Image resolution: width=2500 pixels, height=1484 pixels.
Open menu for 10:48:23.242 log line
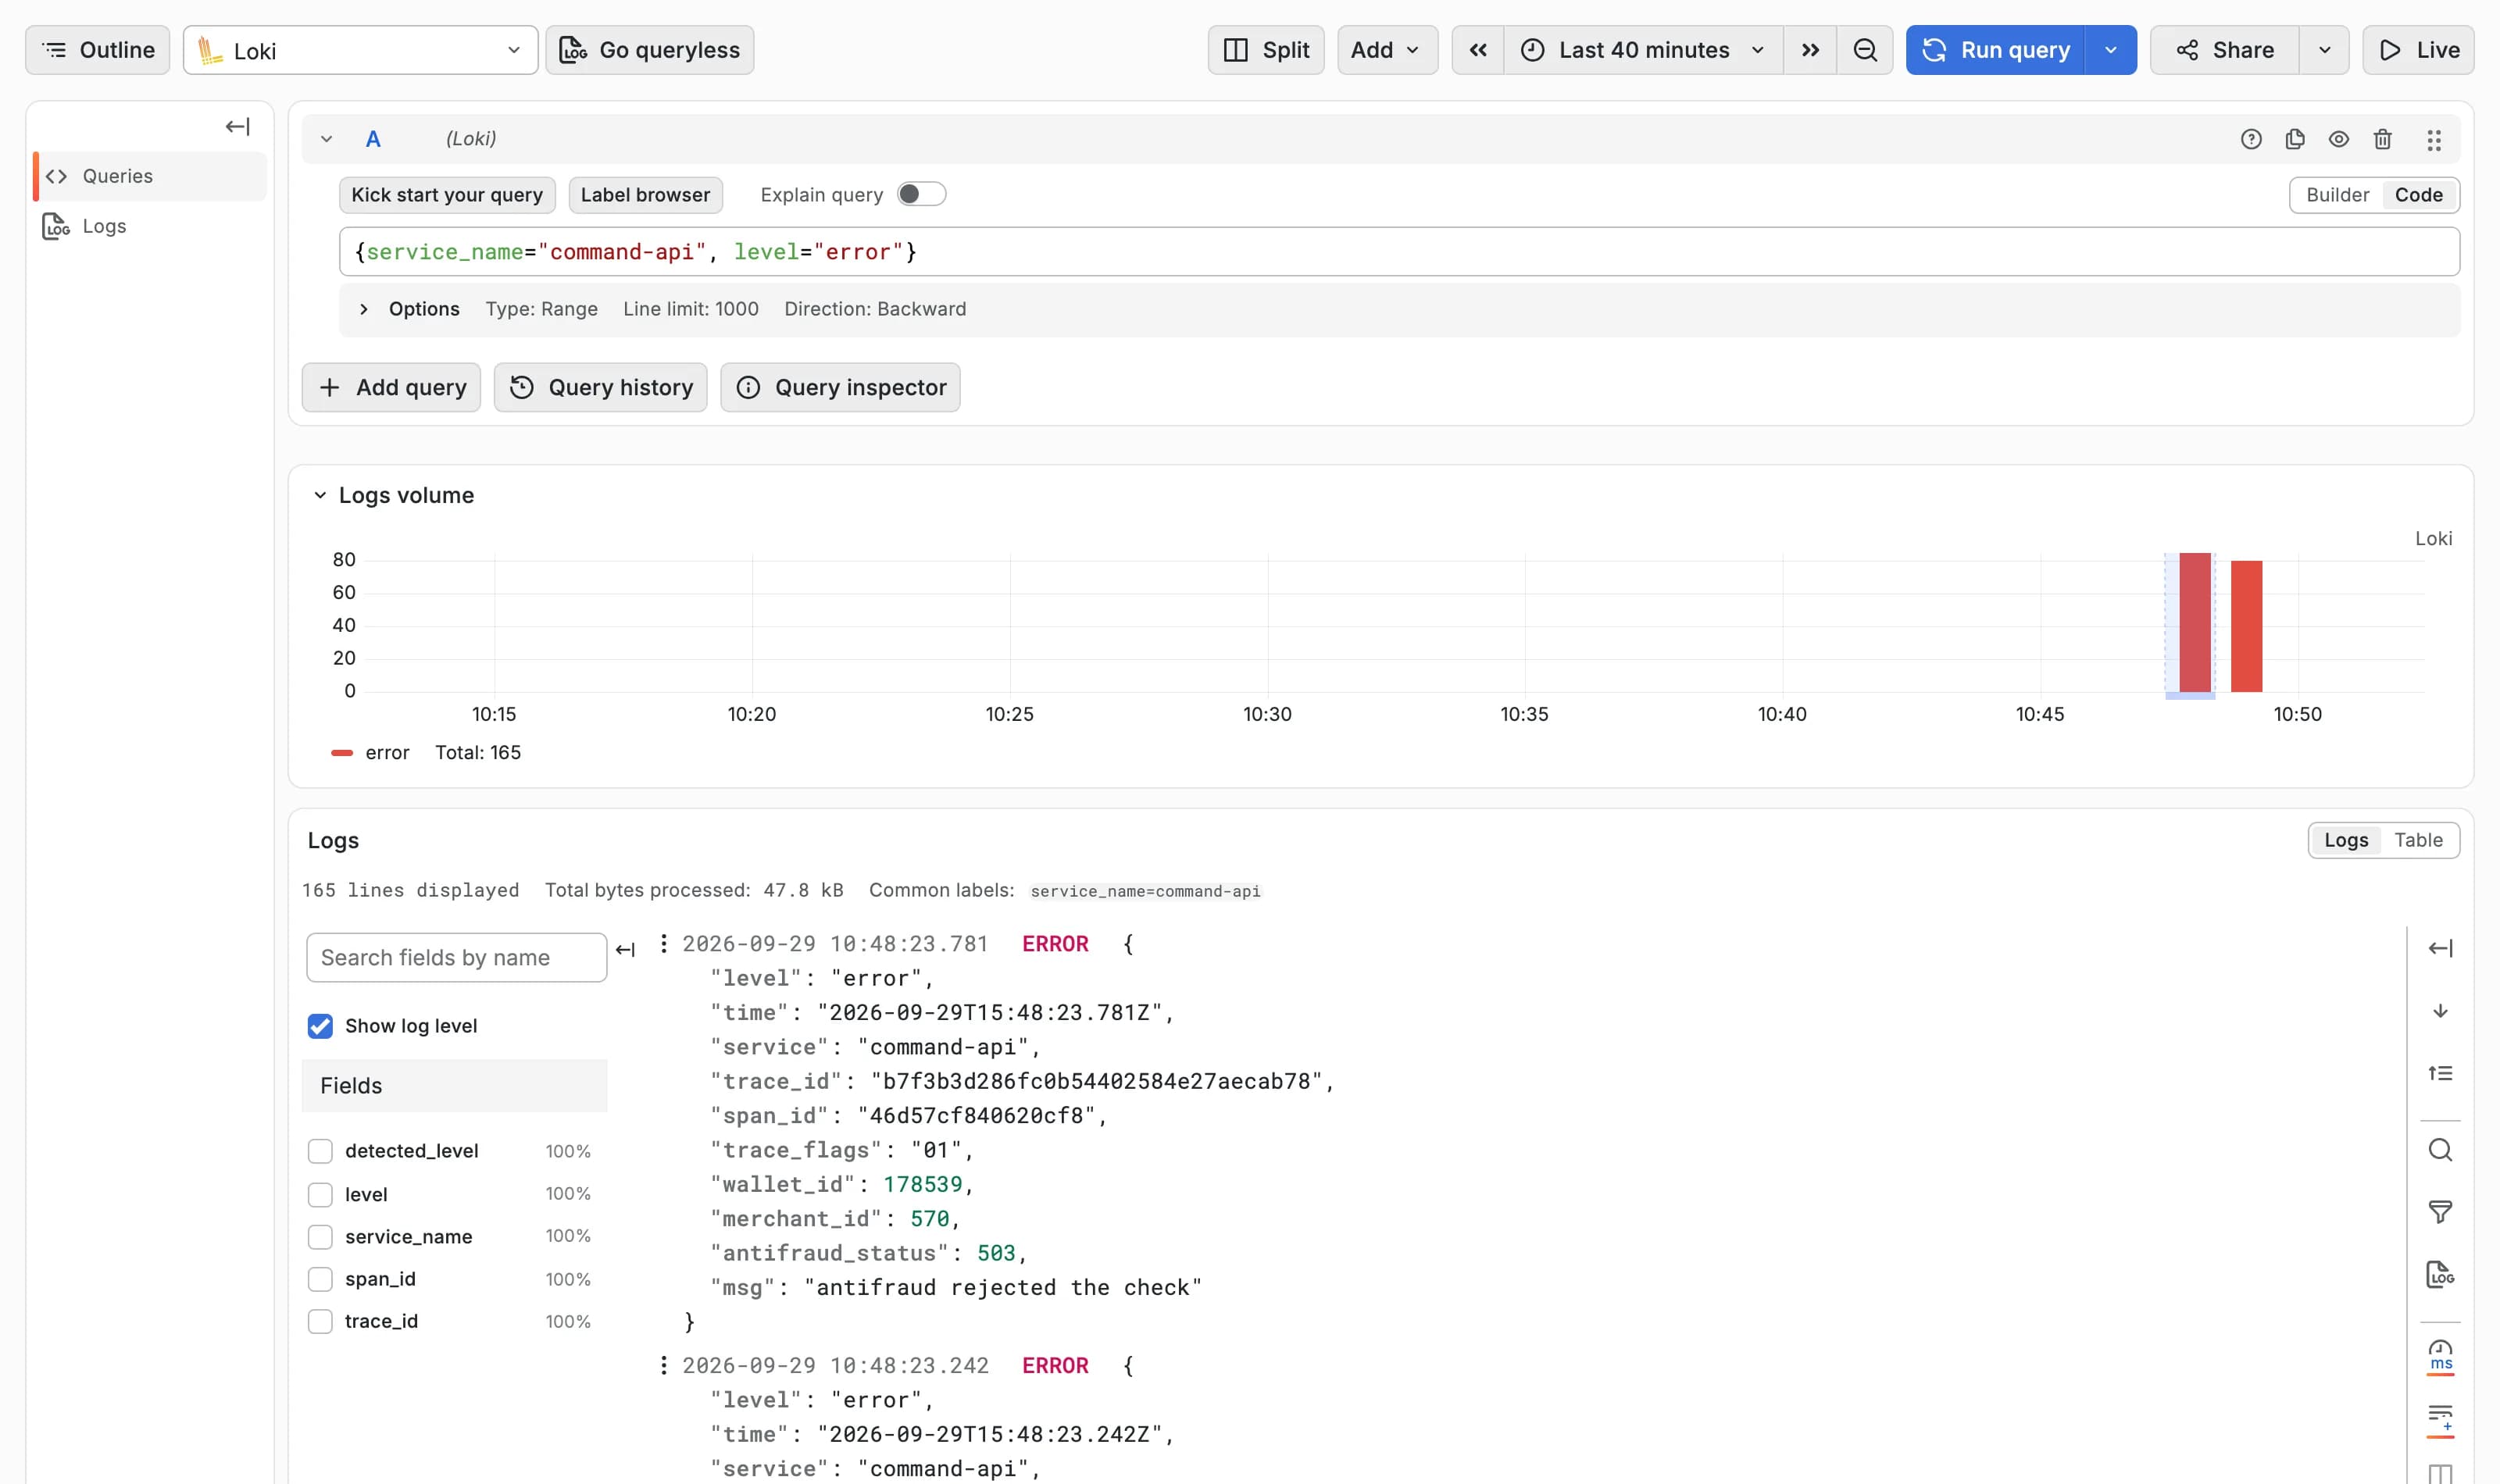pos(664,1366)
